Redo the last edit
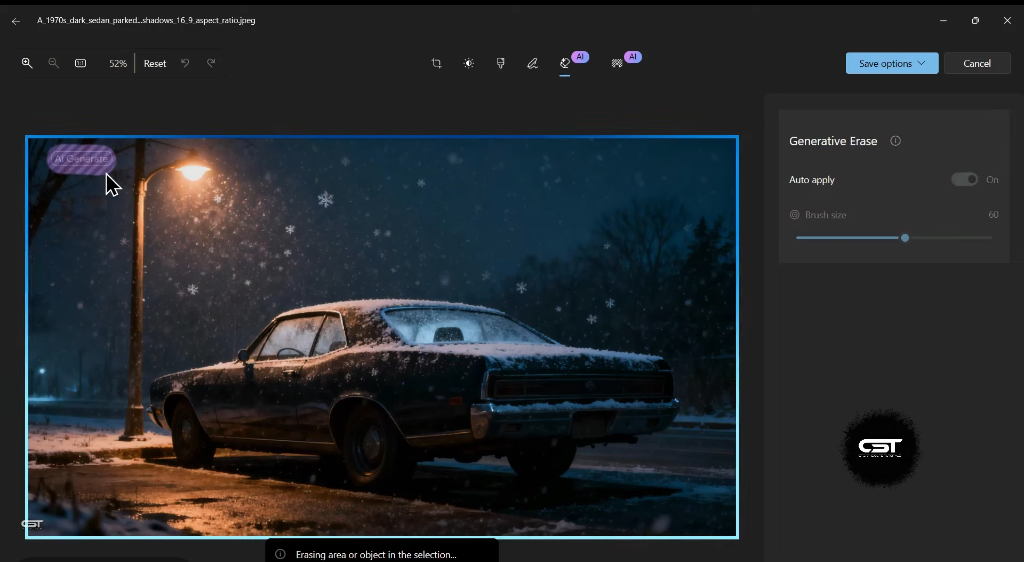The width and height of the screenshot is (1024, 562). [211, 63]
